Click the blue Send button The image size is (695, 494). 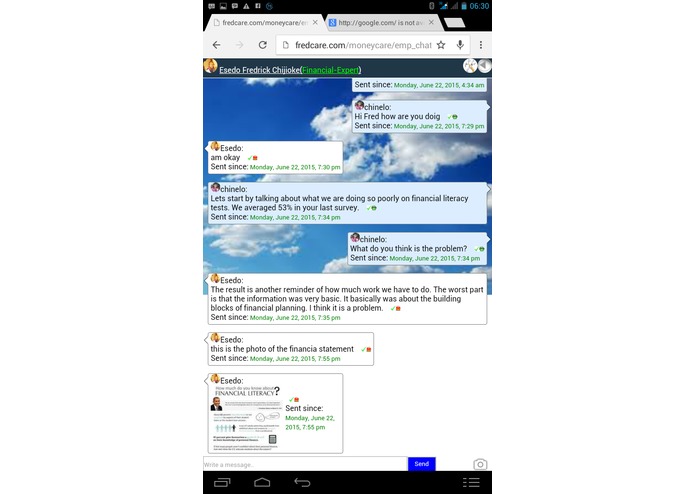[x=422, y=464]
